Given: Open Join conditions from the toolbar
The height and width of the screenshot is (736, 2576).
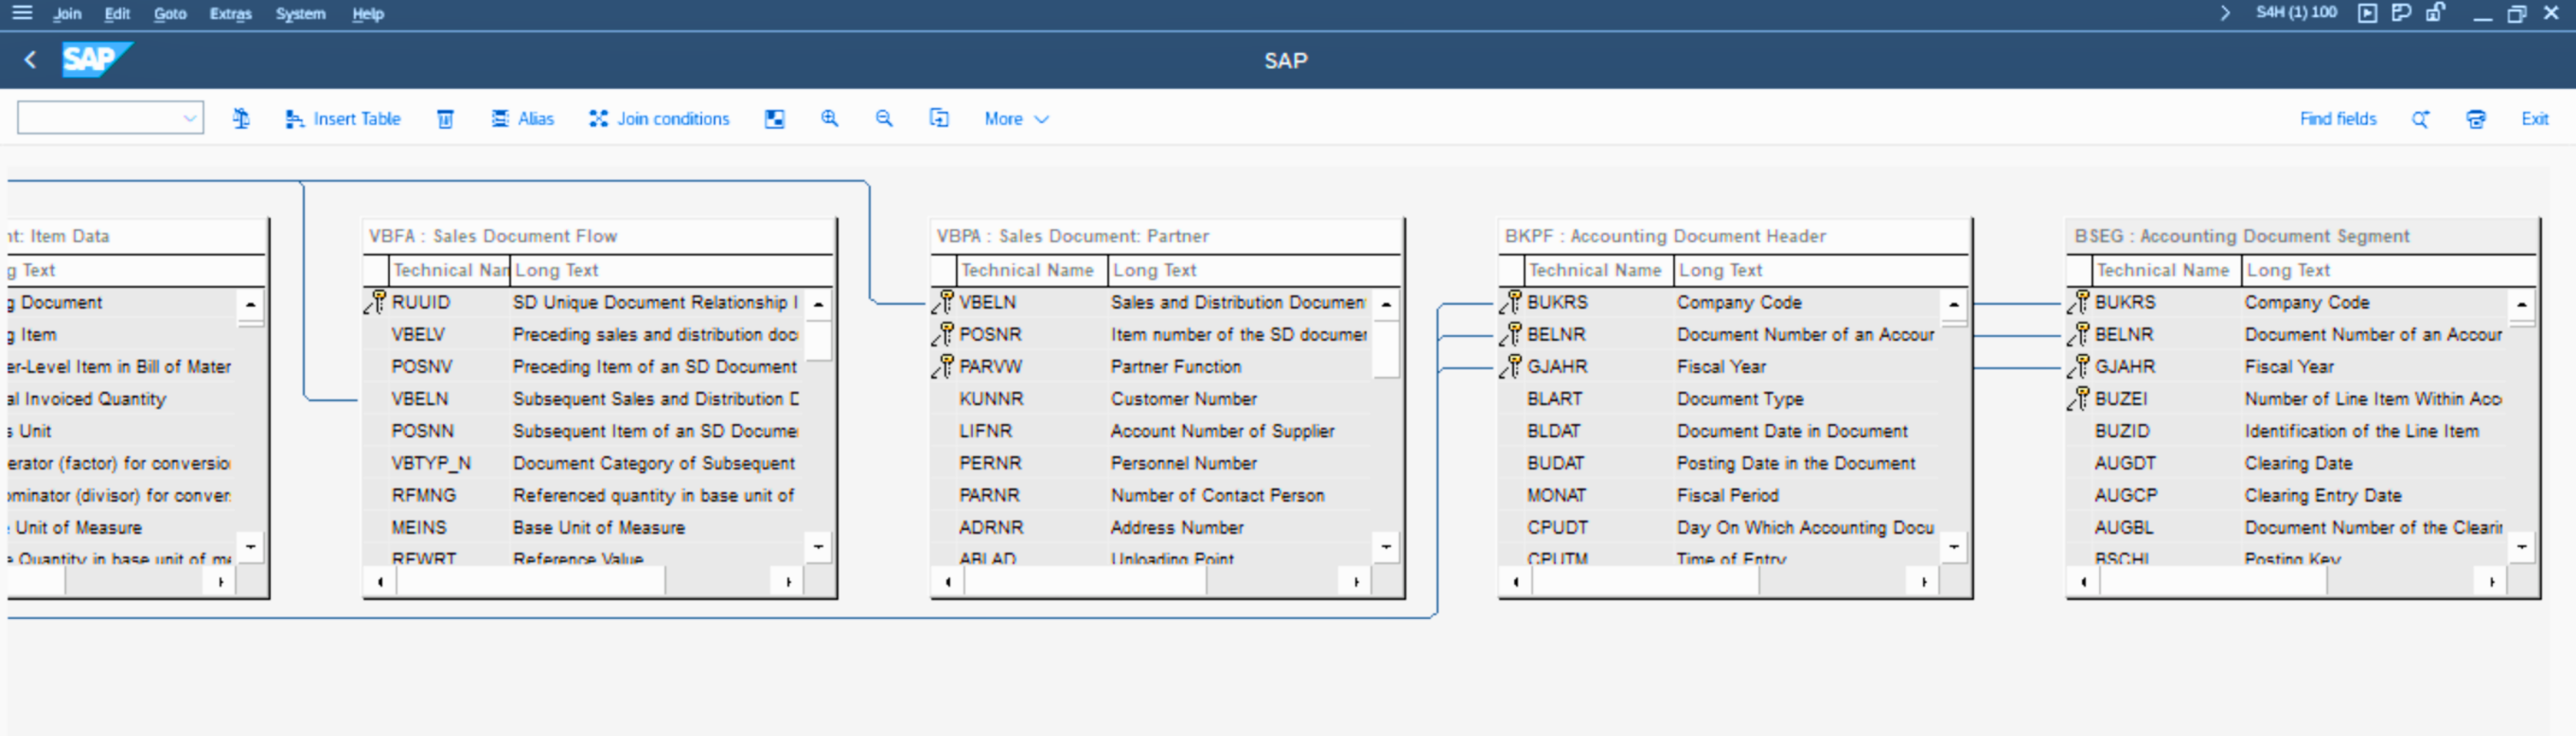Looking at the screenshot, I should coord(659,119).
